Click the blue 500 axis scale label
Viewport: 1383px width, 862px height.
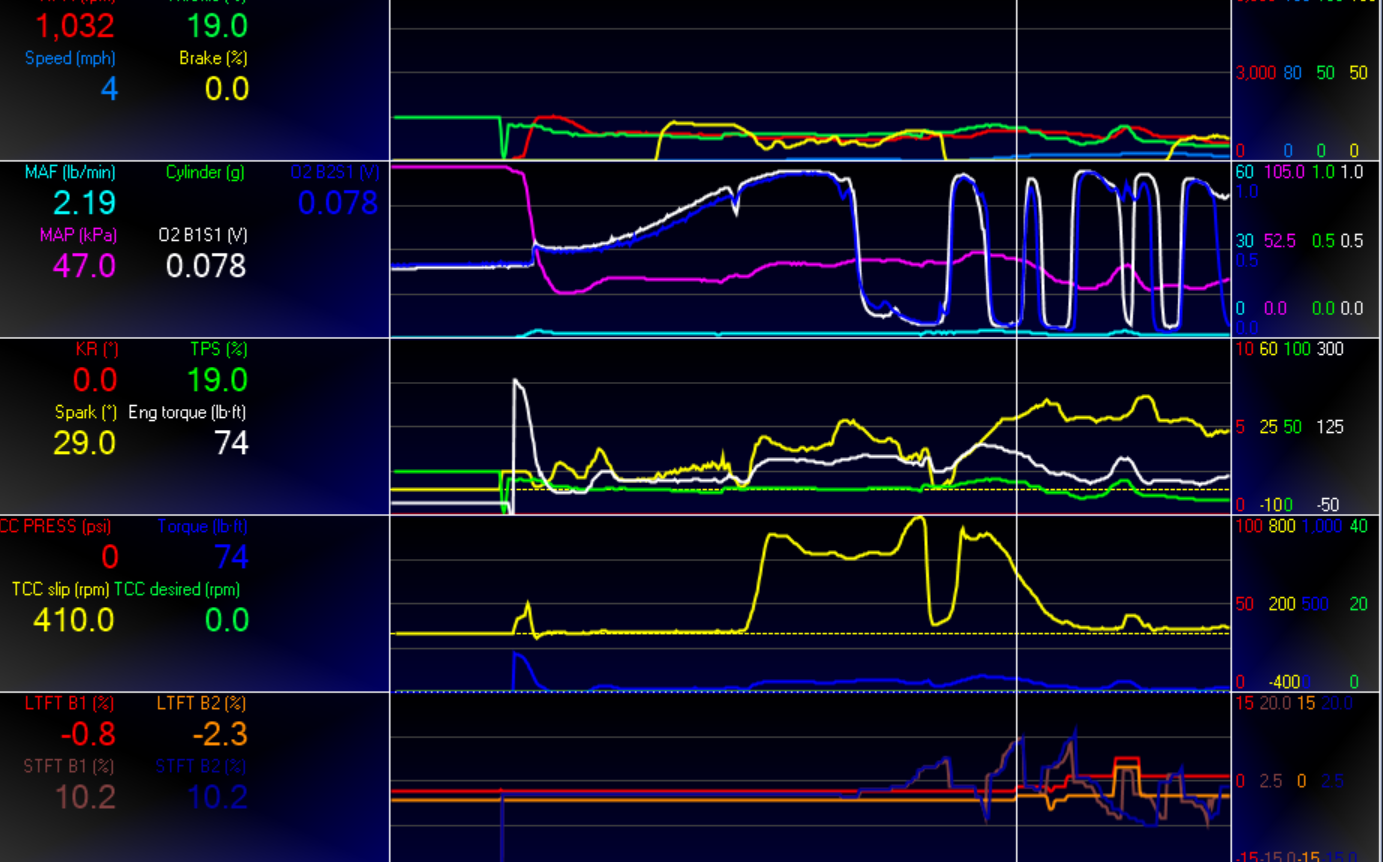[1314, 604]
